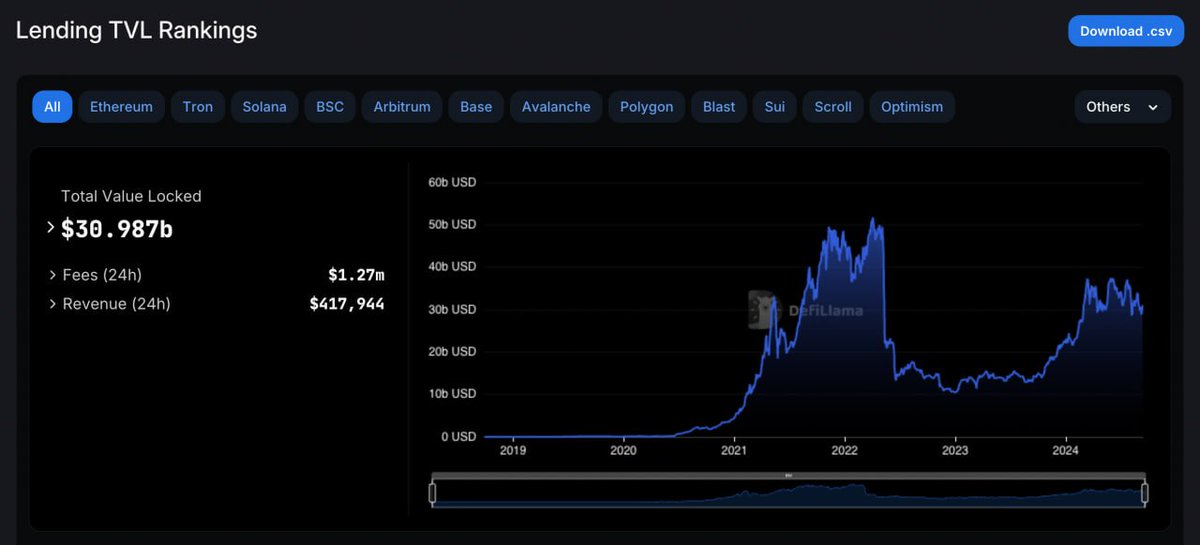The image size is (1200, 545).
Task: Click the top center grip of range slider
Action: pos(788,474)
